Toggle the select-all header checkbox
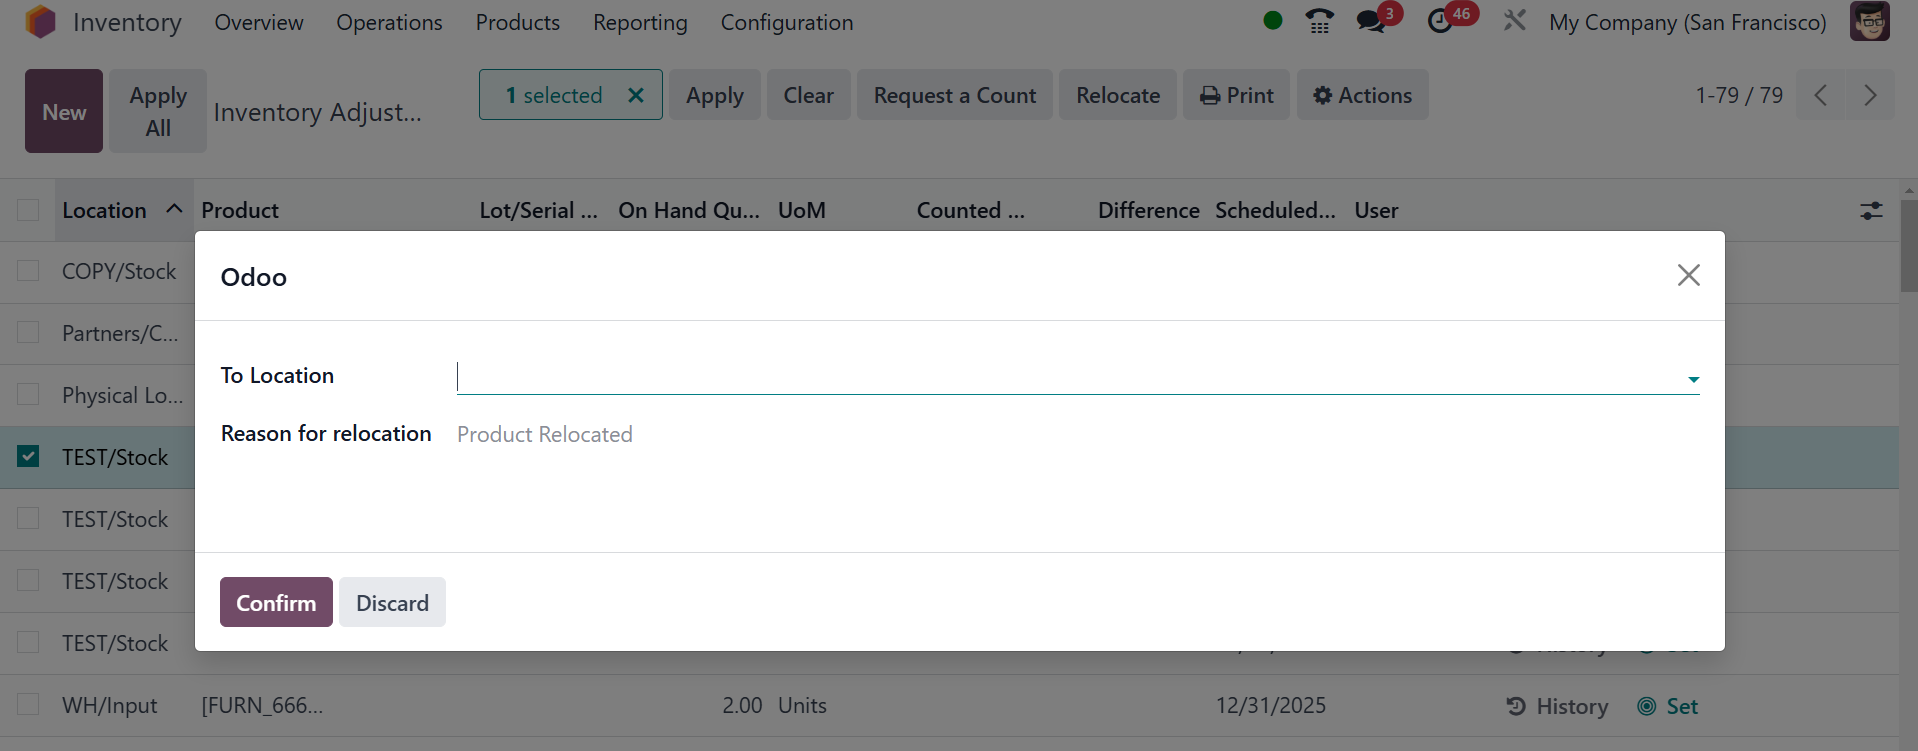The height and width of the screenshot is (751, 1918). (28, 210)
